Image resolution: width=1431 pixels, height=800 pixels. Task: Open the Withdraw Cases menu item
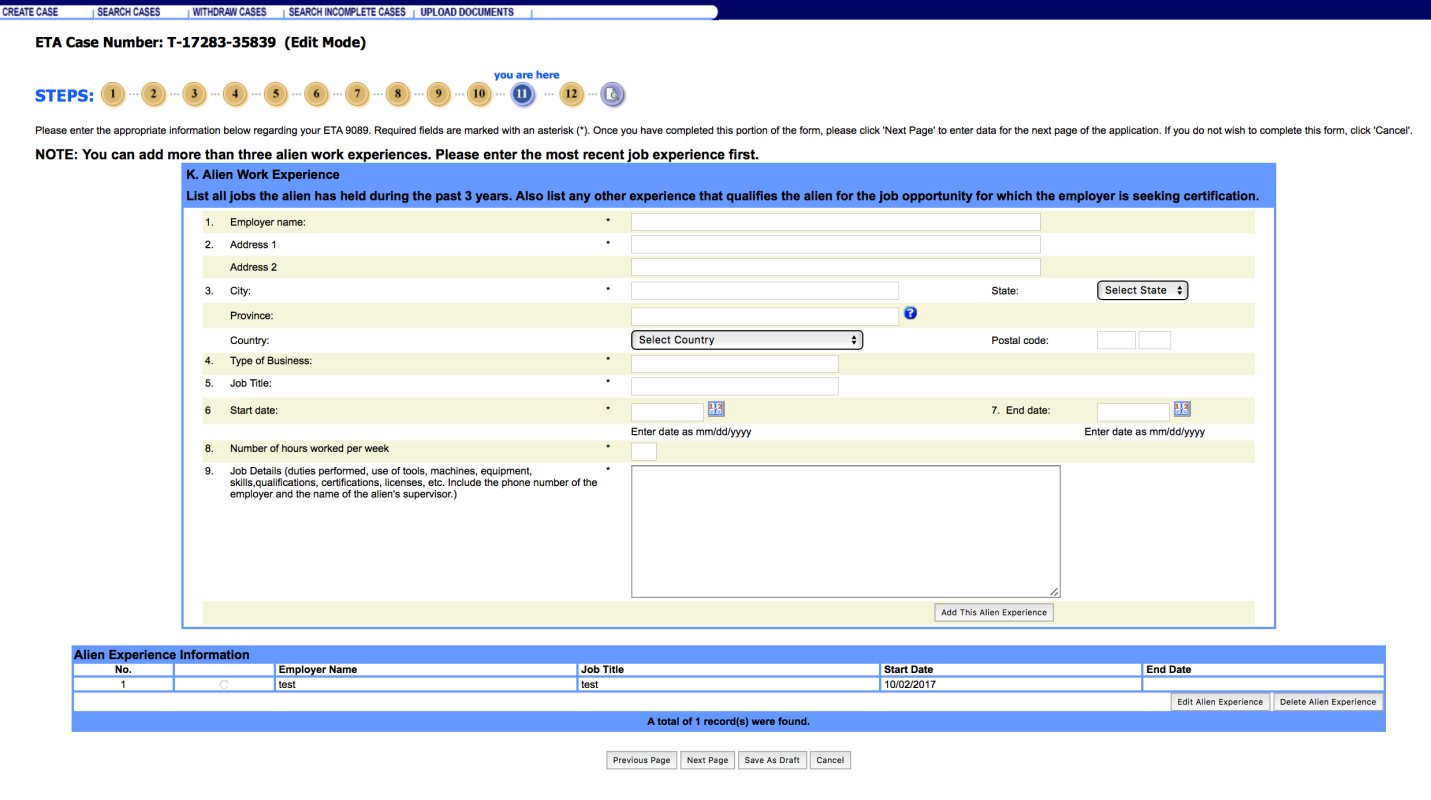coord(229,12)
